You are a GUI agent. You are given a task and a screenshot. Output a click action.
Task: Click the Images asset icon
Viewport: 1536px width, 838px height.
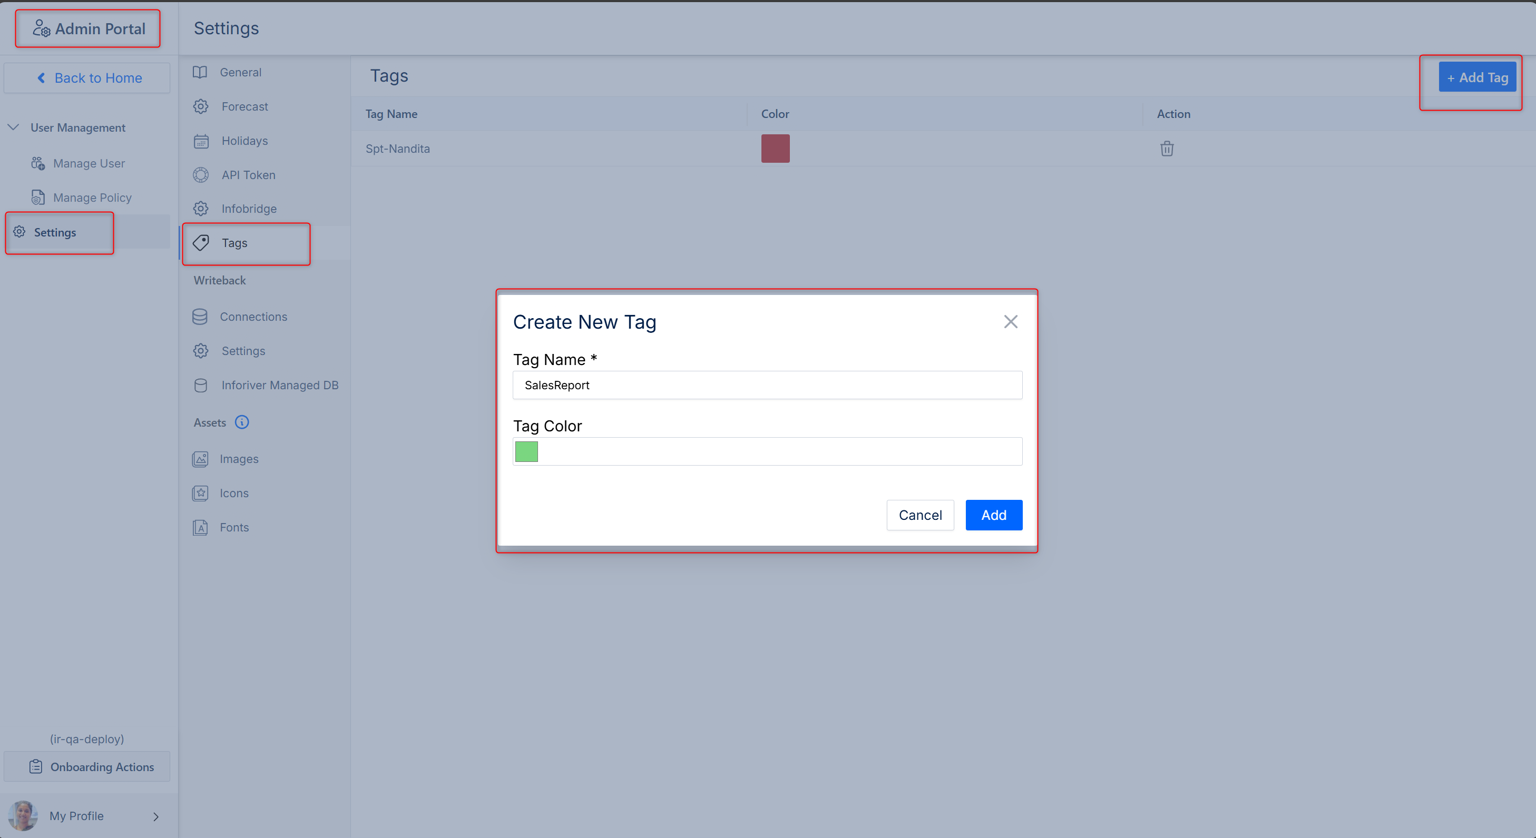200,459
